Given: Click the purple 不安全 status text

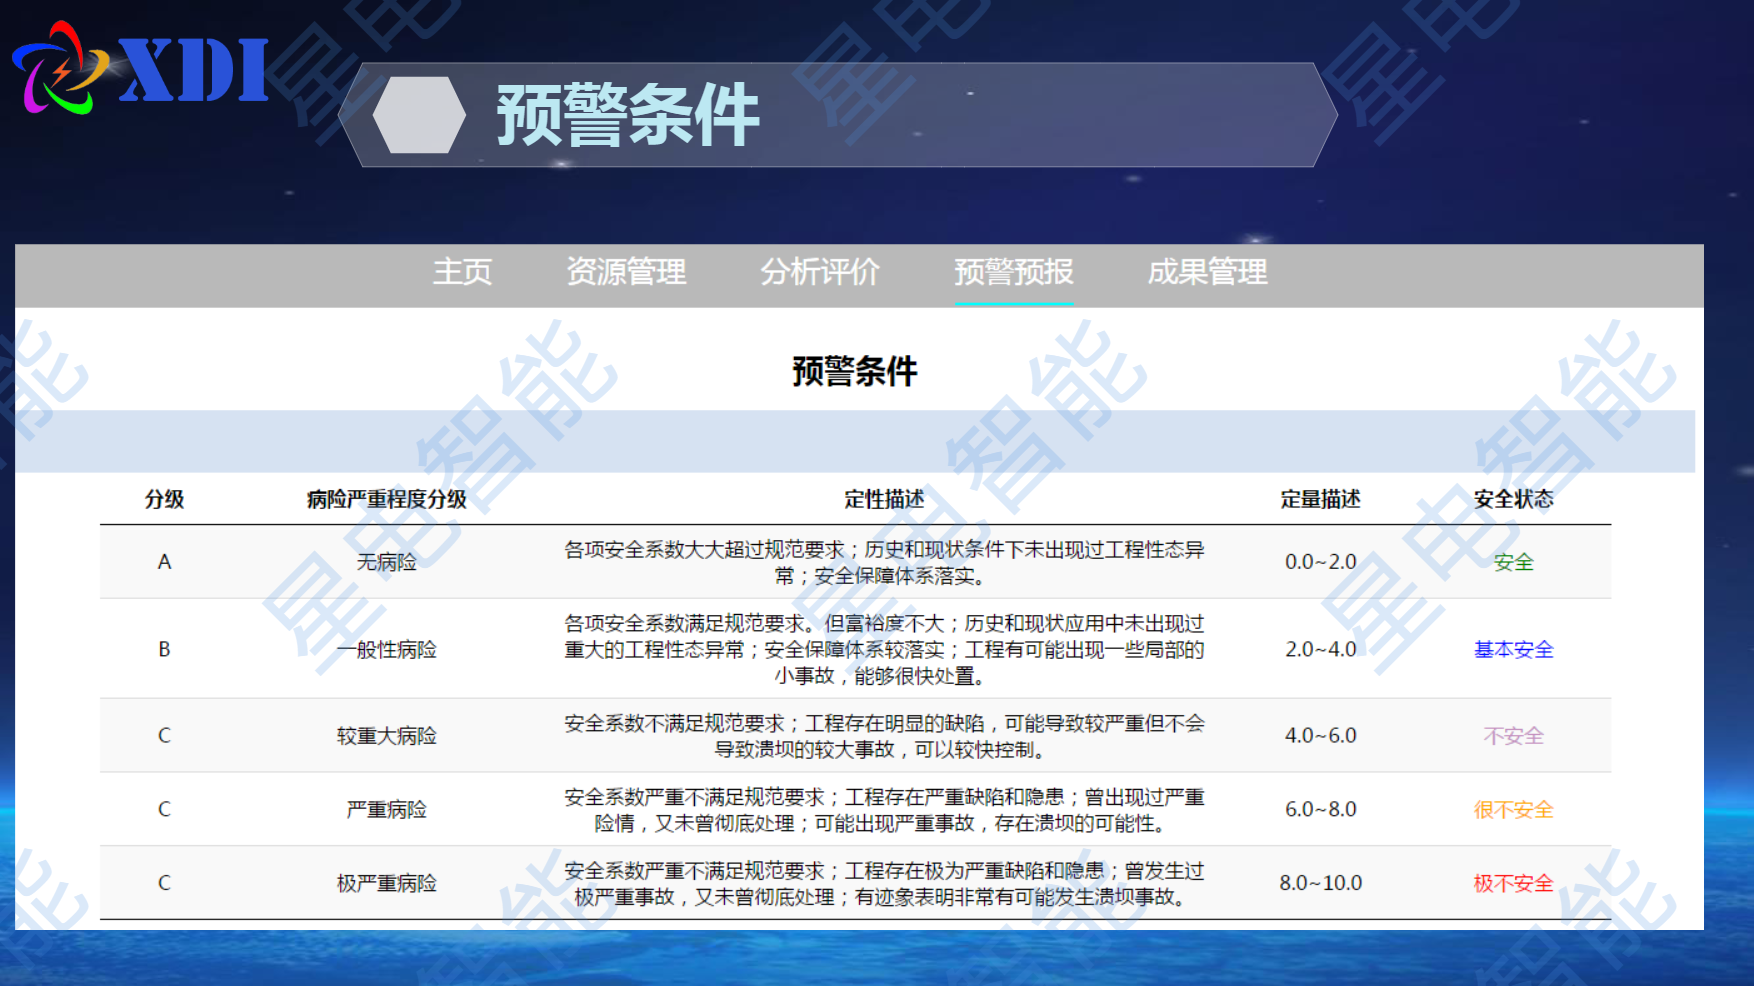Looking at the screenshot, I should (1513, 736).
